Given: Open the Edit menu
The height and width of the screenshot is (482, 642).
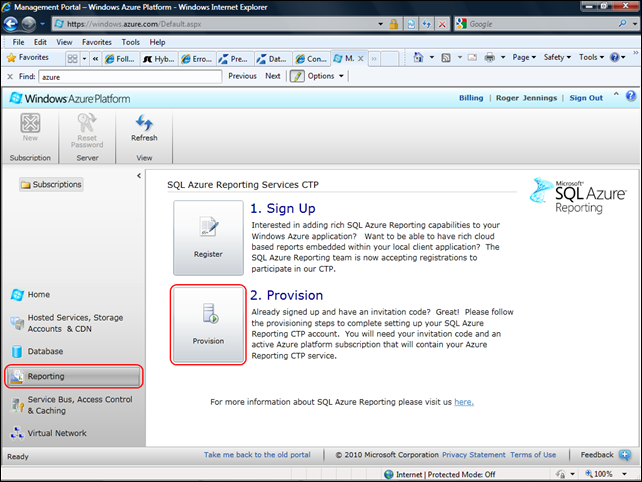Looking at the screenshot, I should tap(40, 42).
